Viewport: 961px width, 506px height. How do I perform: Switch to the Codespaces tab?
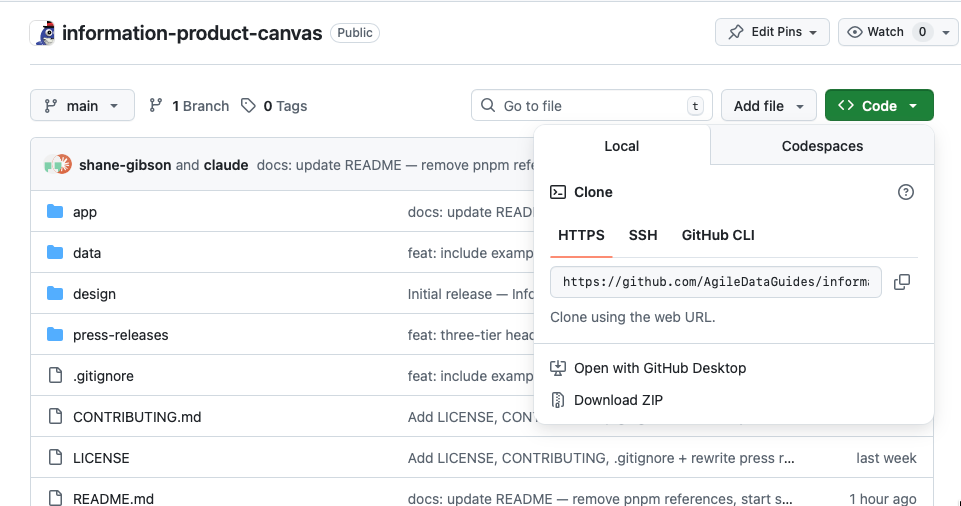click(x=822, y=146)
